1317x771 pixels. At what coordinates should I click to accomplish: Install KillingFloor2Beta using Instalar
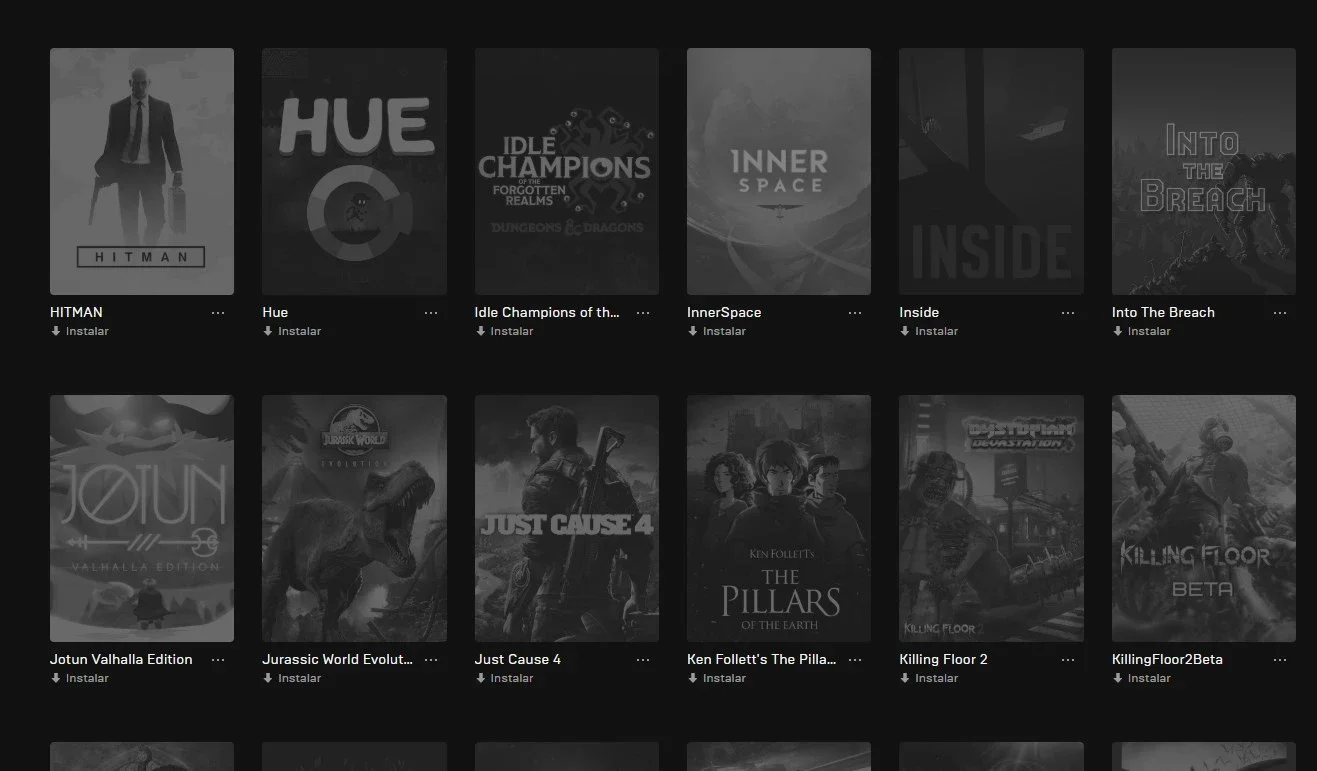click(x=1141, y=678)
